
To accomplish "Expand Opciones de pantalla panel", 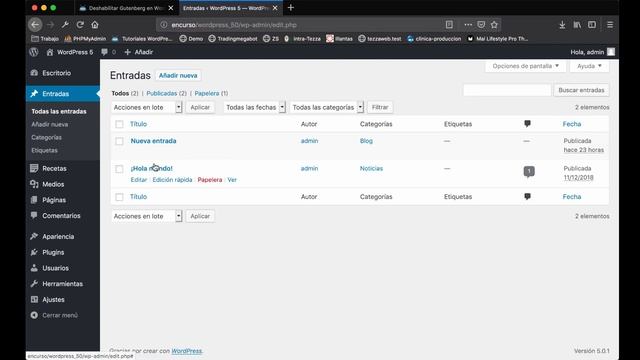I will 525,66.
